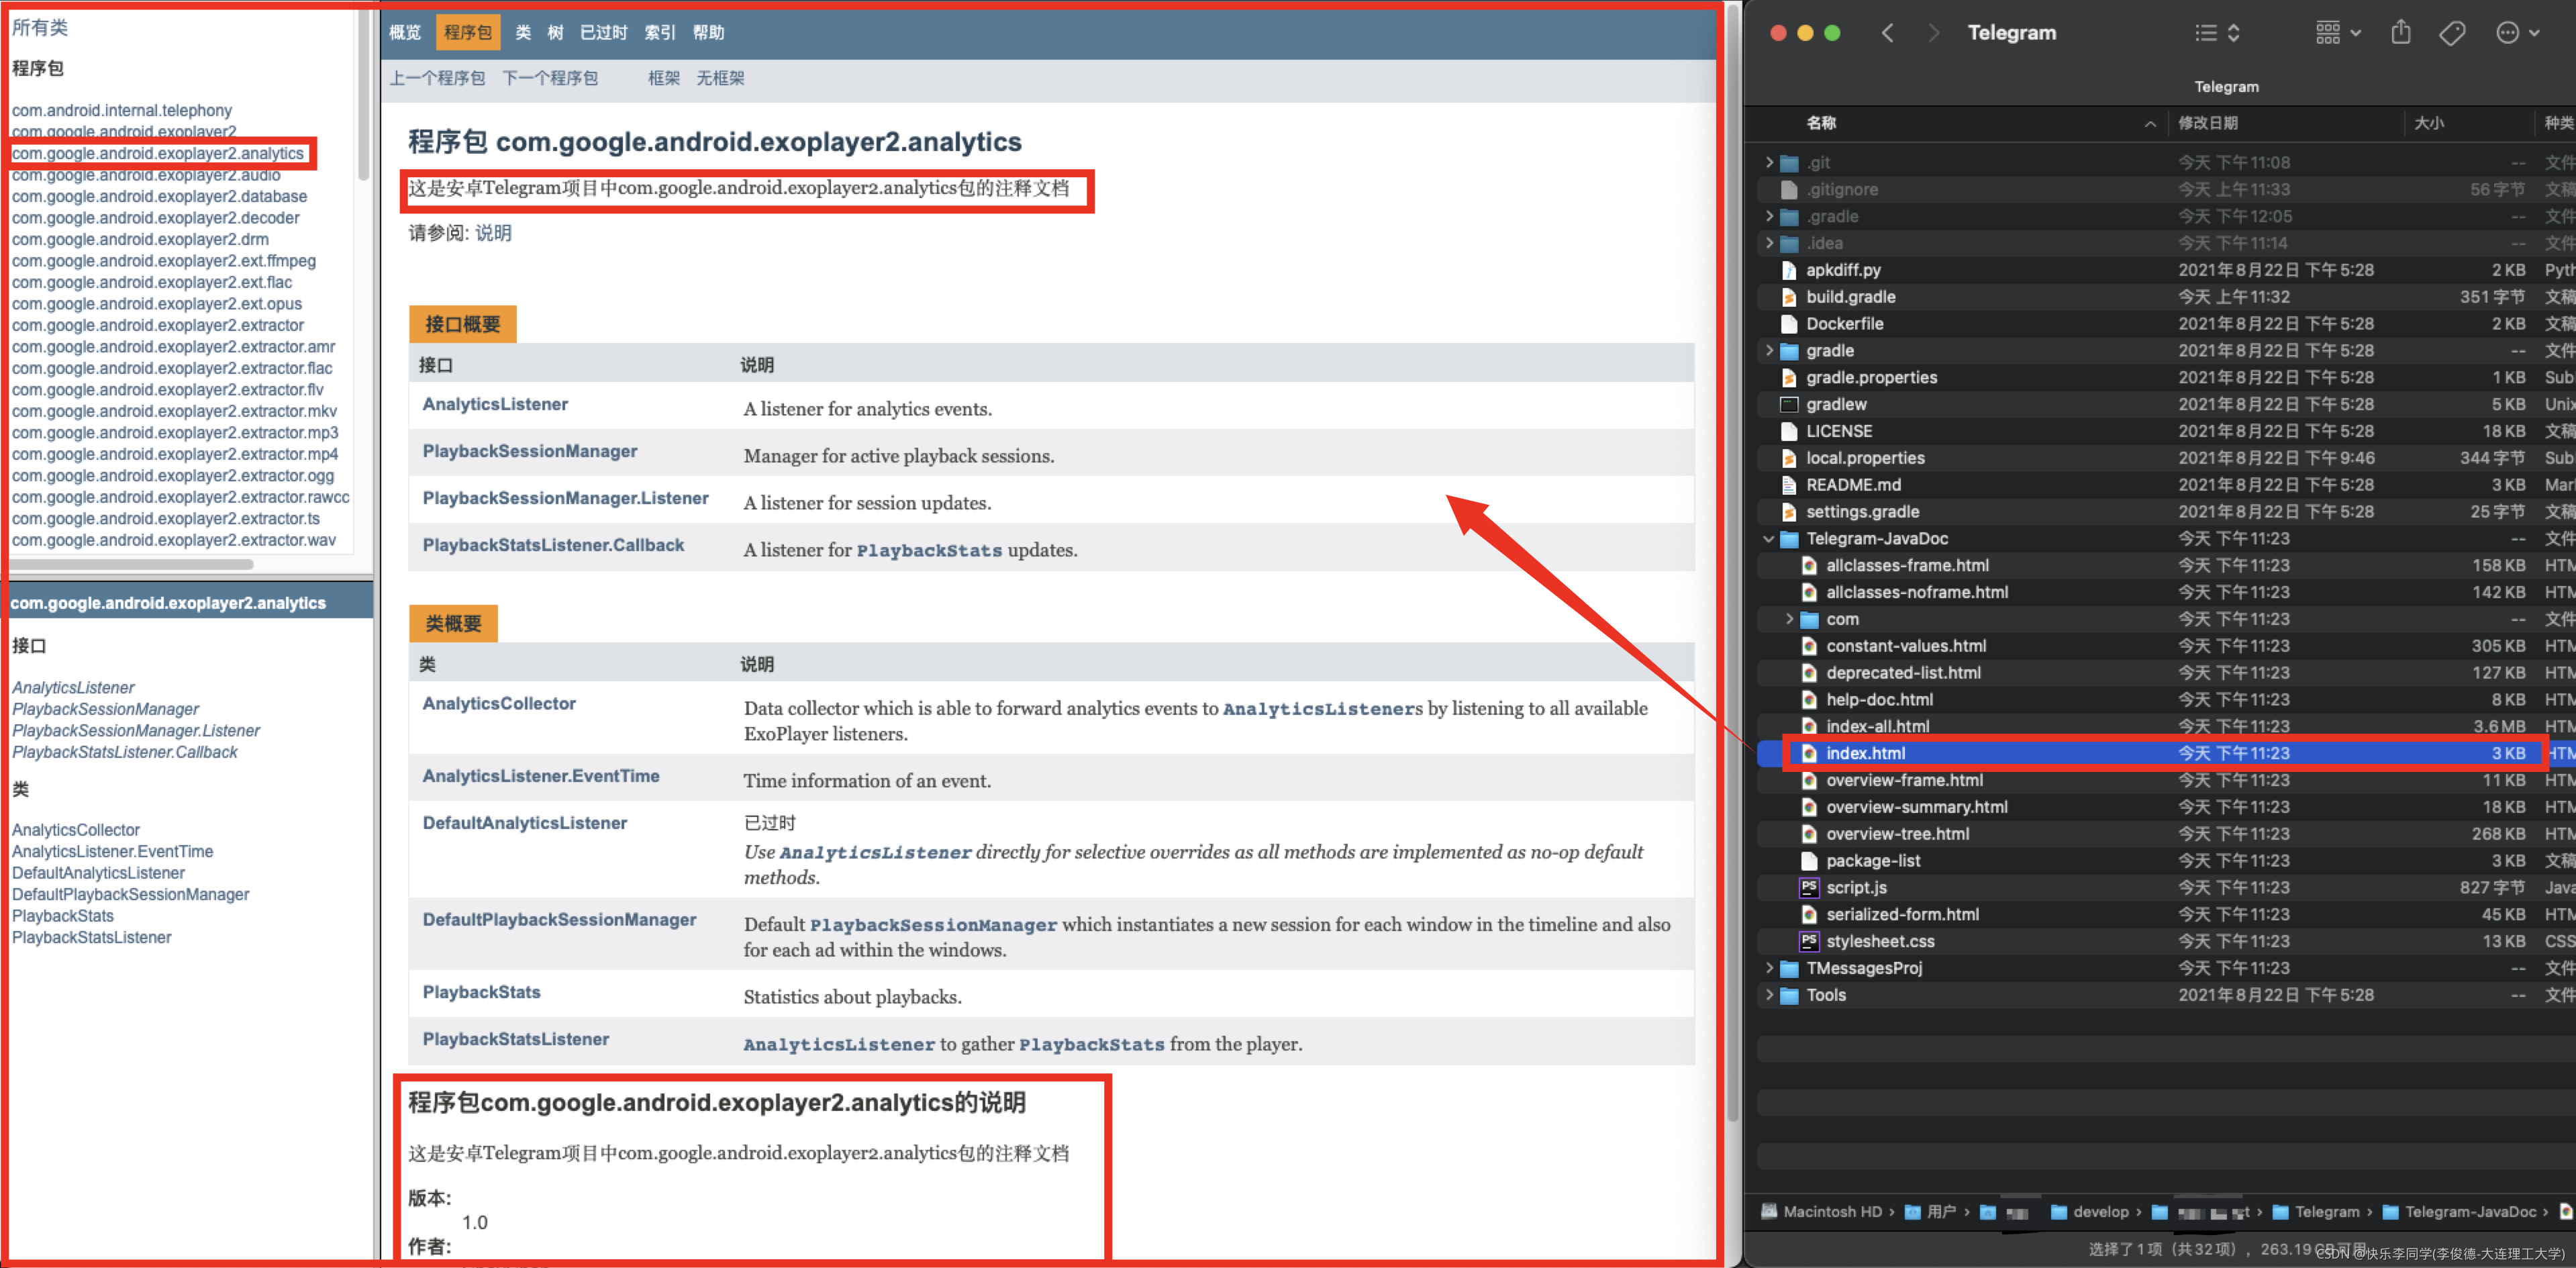Viewport: 2576px width, 1268px height.
Task: Expand the .git folder
Action: [x=1769, y=162]
